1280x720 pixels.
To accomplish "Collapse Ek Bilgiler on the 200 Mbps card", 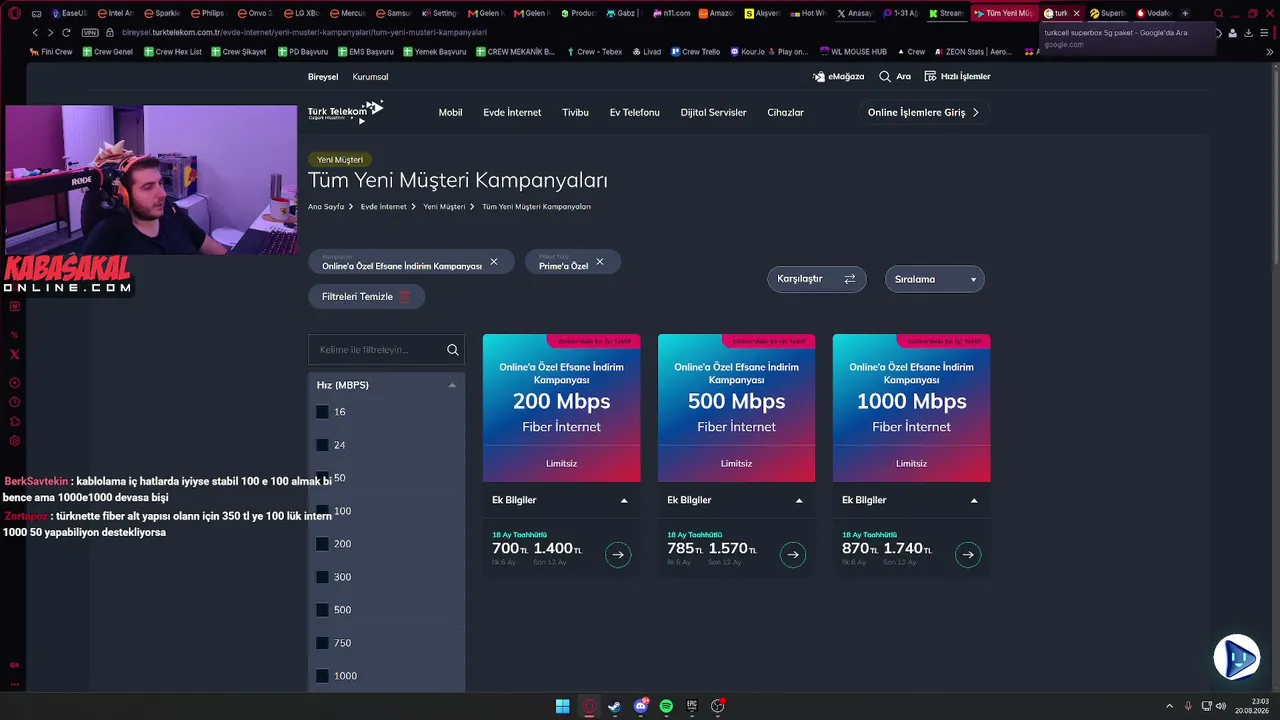I will coord(624,500).
